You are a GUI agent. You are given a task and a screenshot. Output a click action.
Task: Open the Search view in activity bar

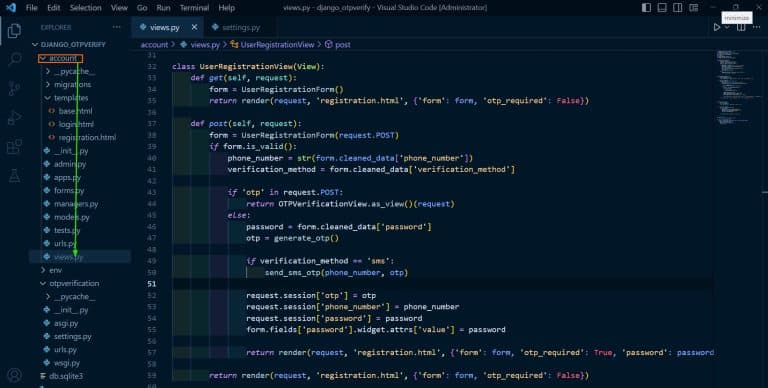click(14, 60)
